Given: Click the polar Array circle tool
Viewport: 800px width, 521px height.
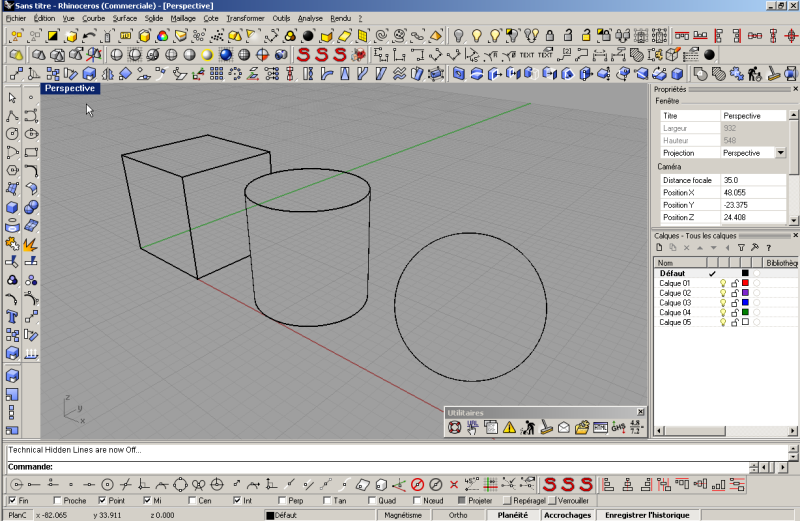Looking at the screenshot, I should (x=235, y=74).
